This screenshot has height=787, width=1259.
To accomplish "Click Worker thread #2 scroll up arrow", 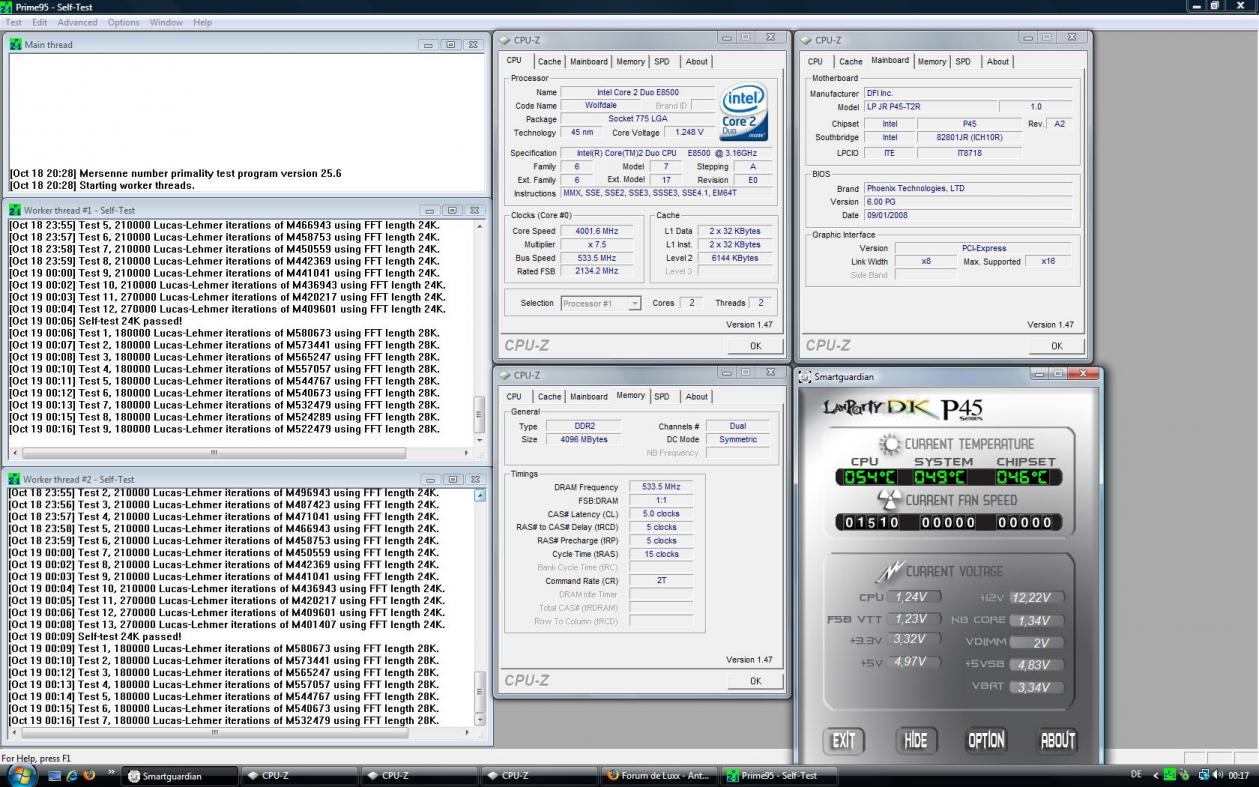I will click(479, 495).
